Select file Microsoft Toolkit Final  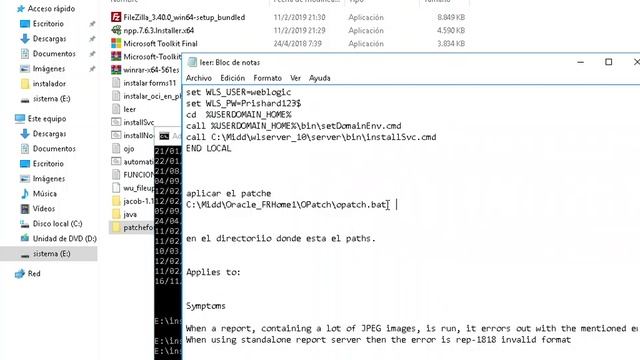(x=160, y=43)
